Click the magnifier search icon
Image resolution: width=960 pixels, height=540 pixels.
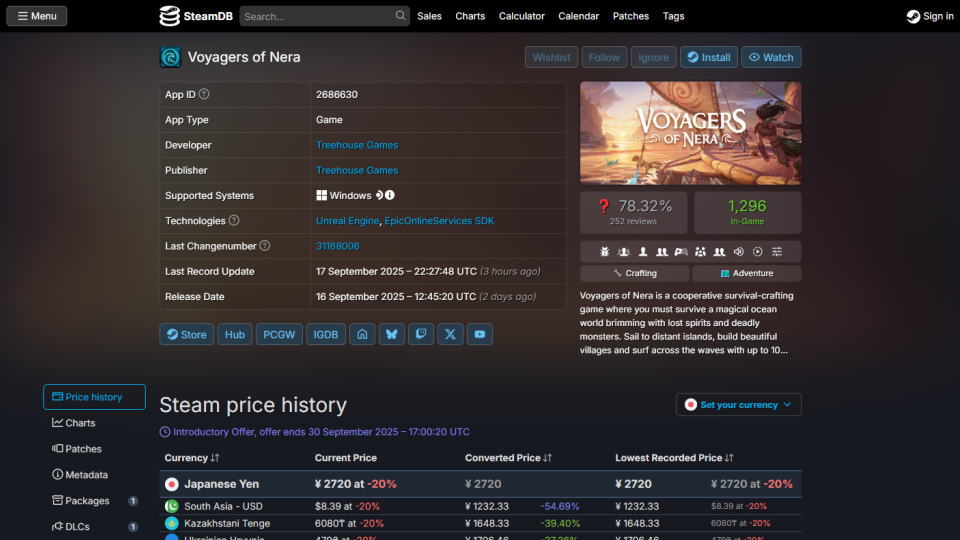[x=400, y=16]
